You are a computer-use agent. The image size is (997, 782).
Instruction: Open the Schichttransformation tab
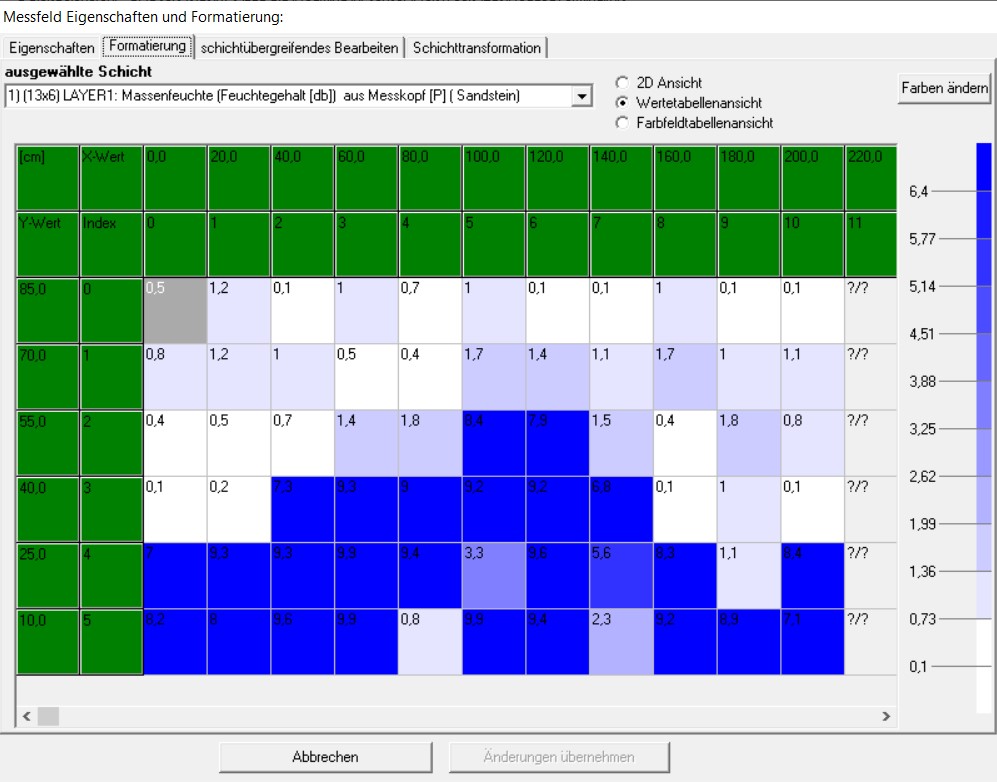[477, 48]
